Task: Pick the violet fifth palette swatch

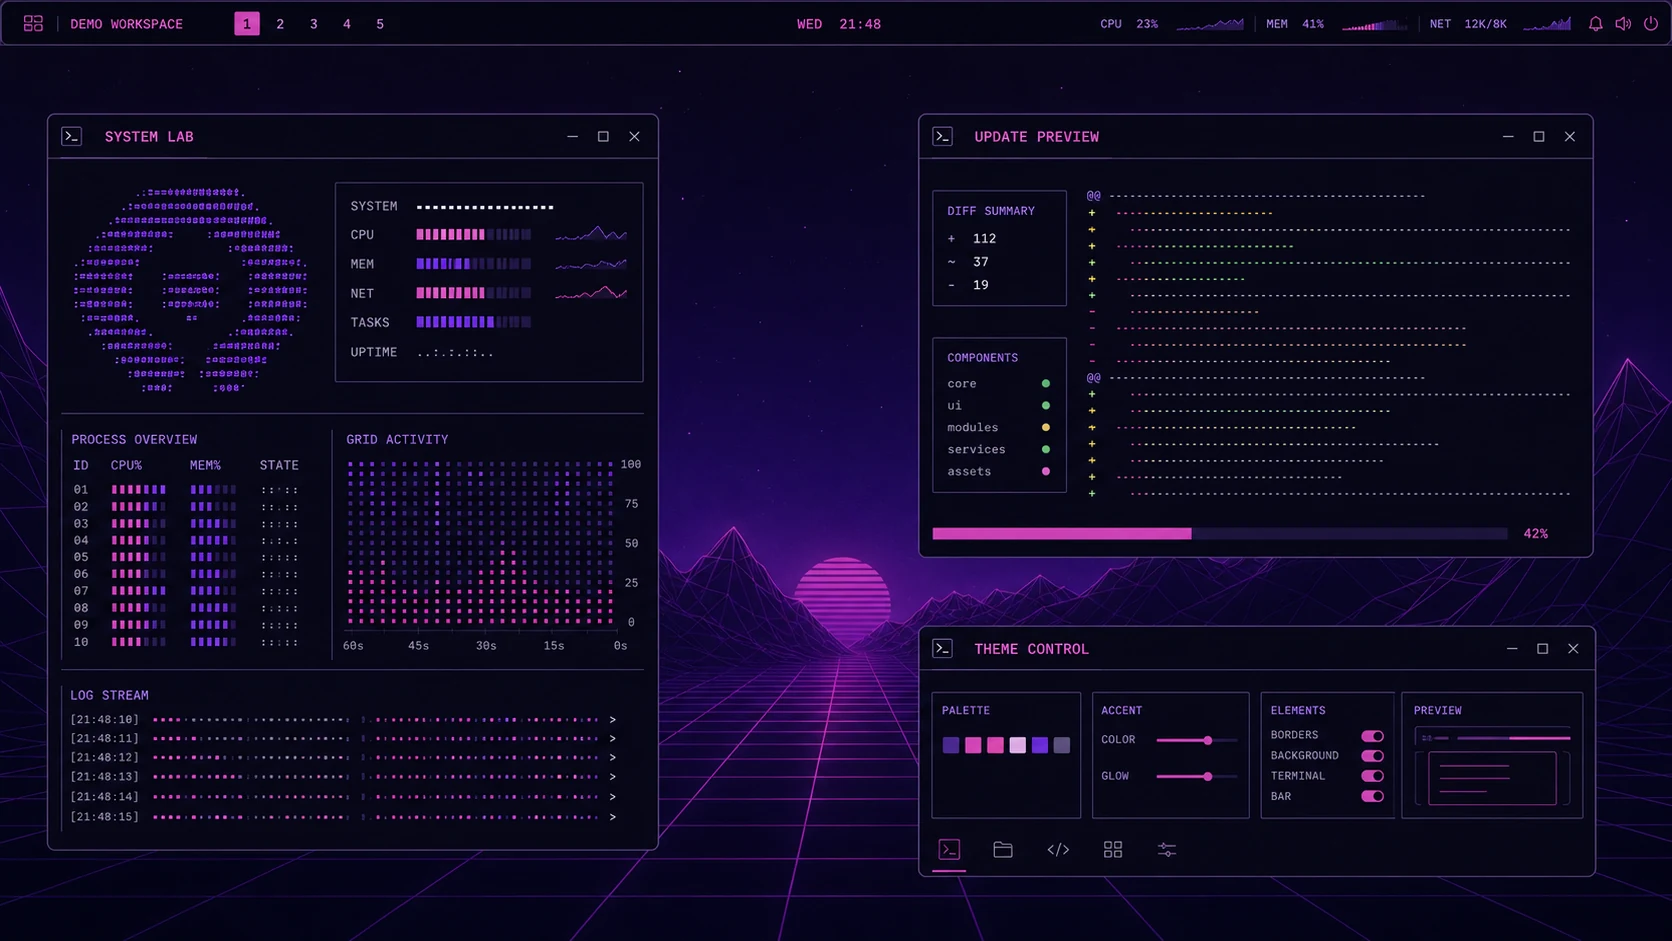Action: (x=1040, y=745)
